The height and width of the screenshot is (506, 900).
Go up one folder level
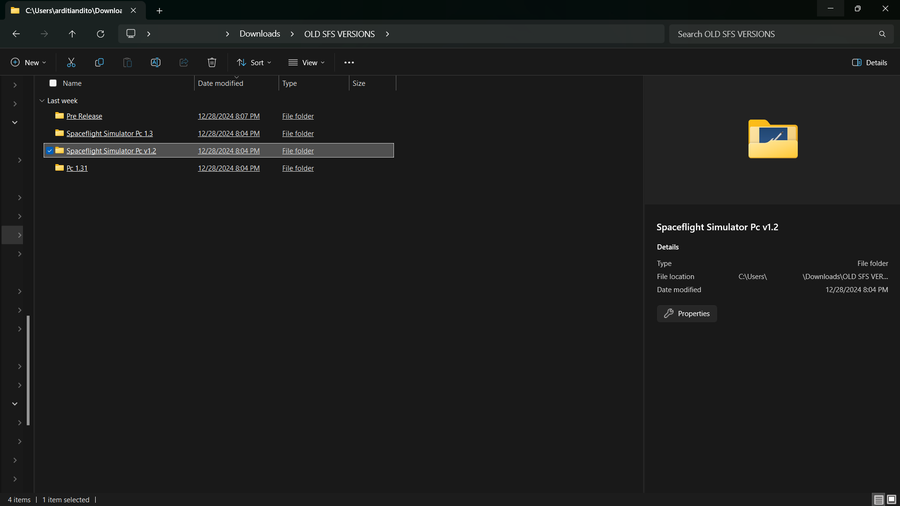coord(72,34)
